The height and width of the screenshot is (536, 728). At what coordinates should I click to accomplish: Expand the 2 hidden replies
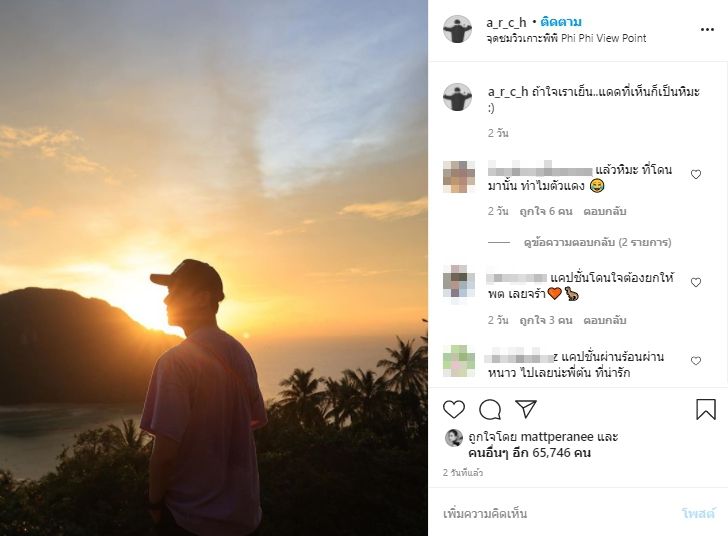(x=597, y=242)
